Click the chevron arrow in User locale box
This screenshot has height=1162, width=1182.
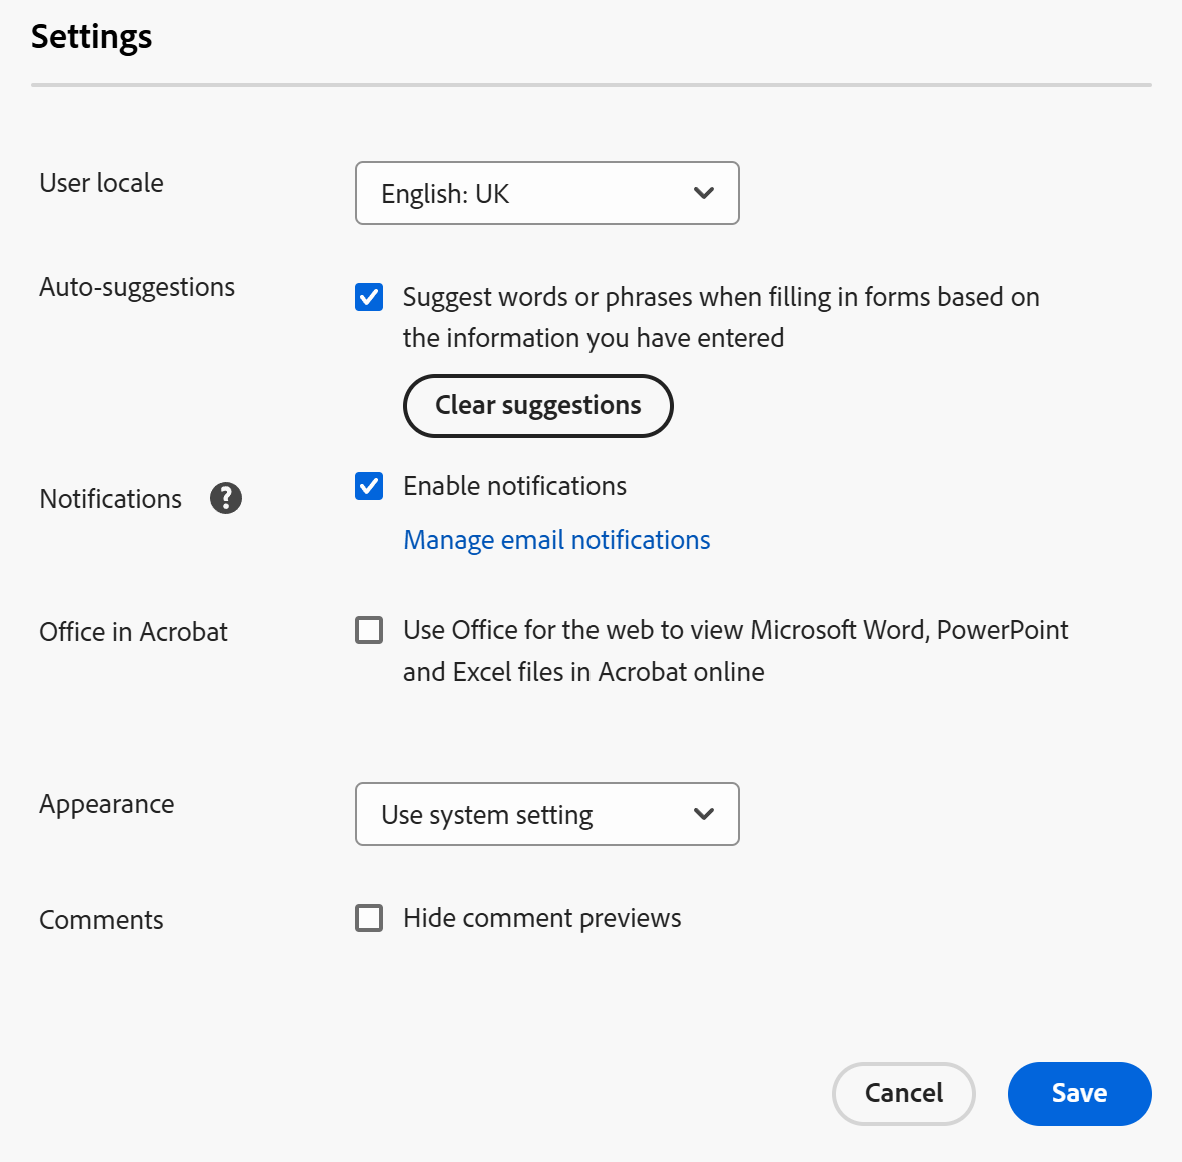(704, 193)
